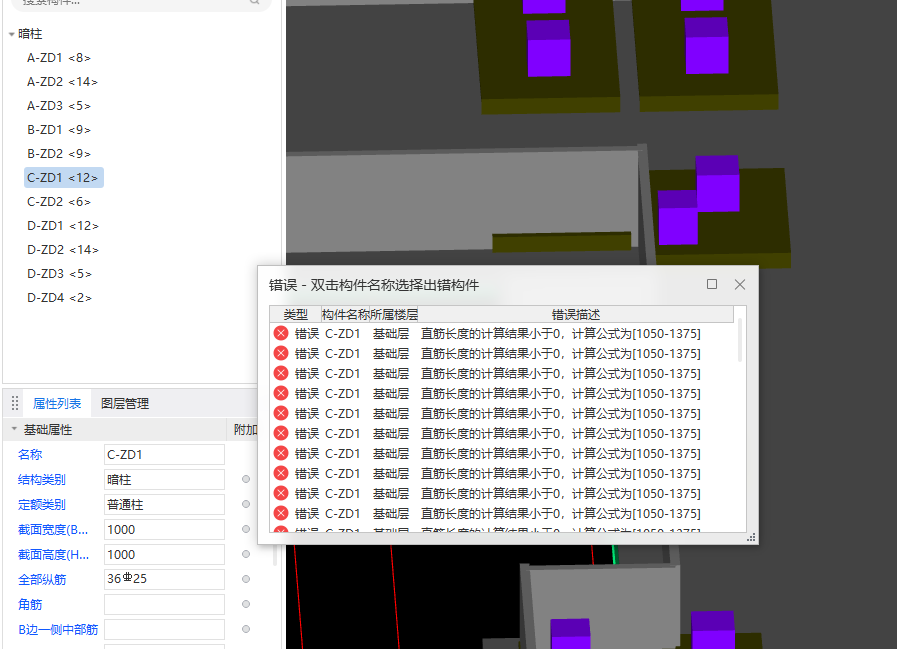Click the 错误描述 column header
Screen dimensions: 897x649
point(575,314)
